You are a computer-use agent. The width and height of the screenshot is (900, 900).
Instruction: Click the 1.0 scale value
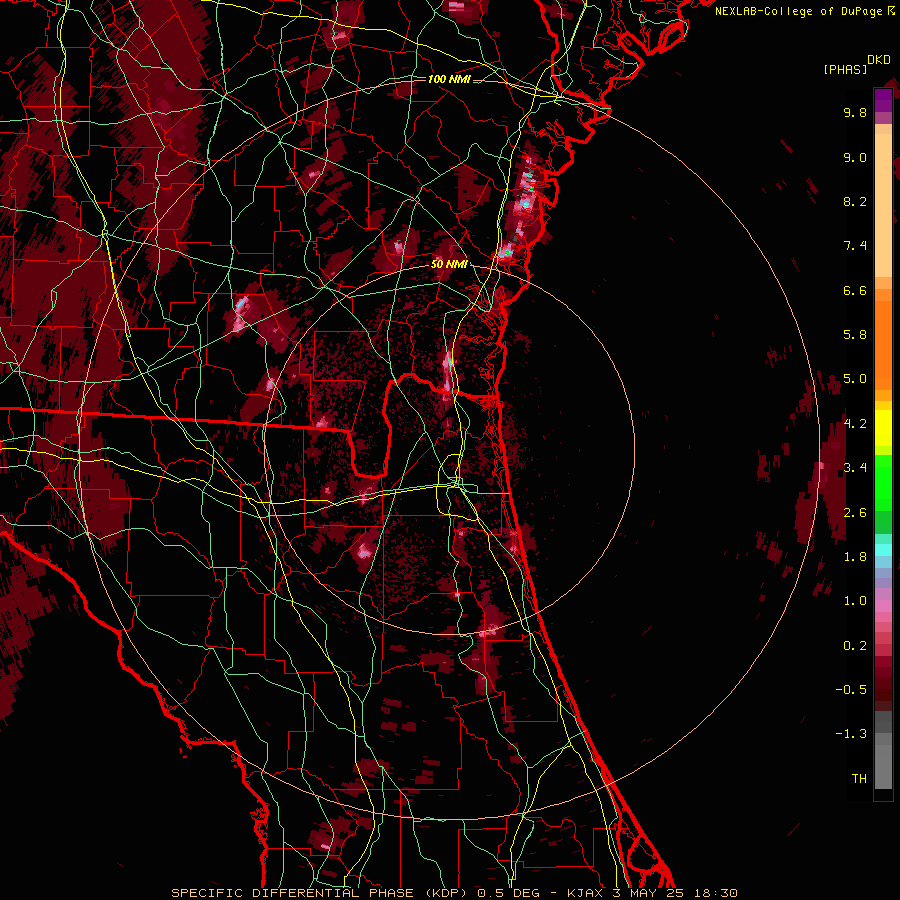point(855,601)
